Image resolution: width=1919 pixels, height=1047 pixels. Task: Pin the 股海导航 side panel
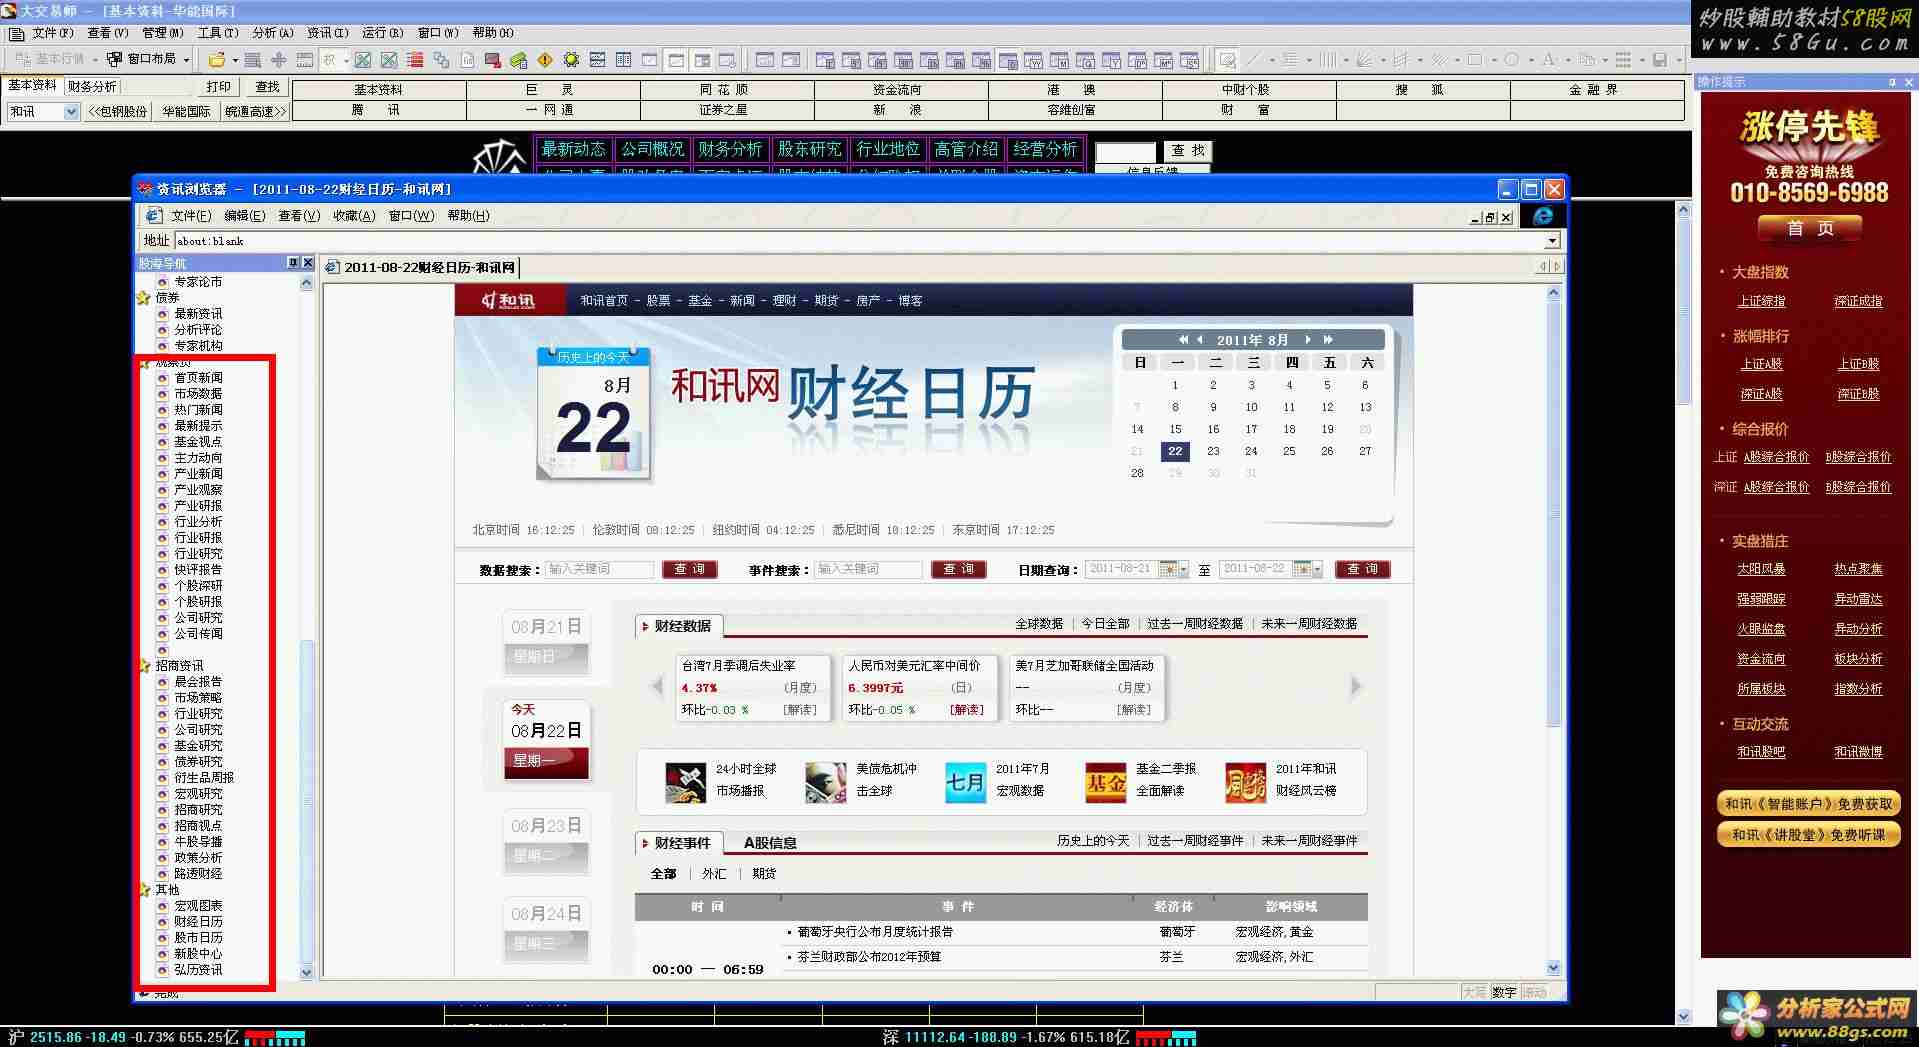click(x=293, y=262)
